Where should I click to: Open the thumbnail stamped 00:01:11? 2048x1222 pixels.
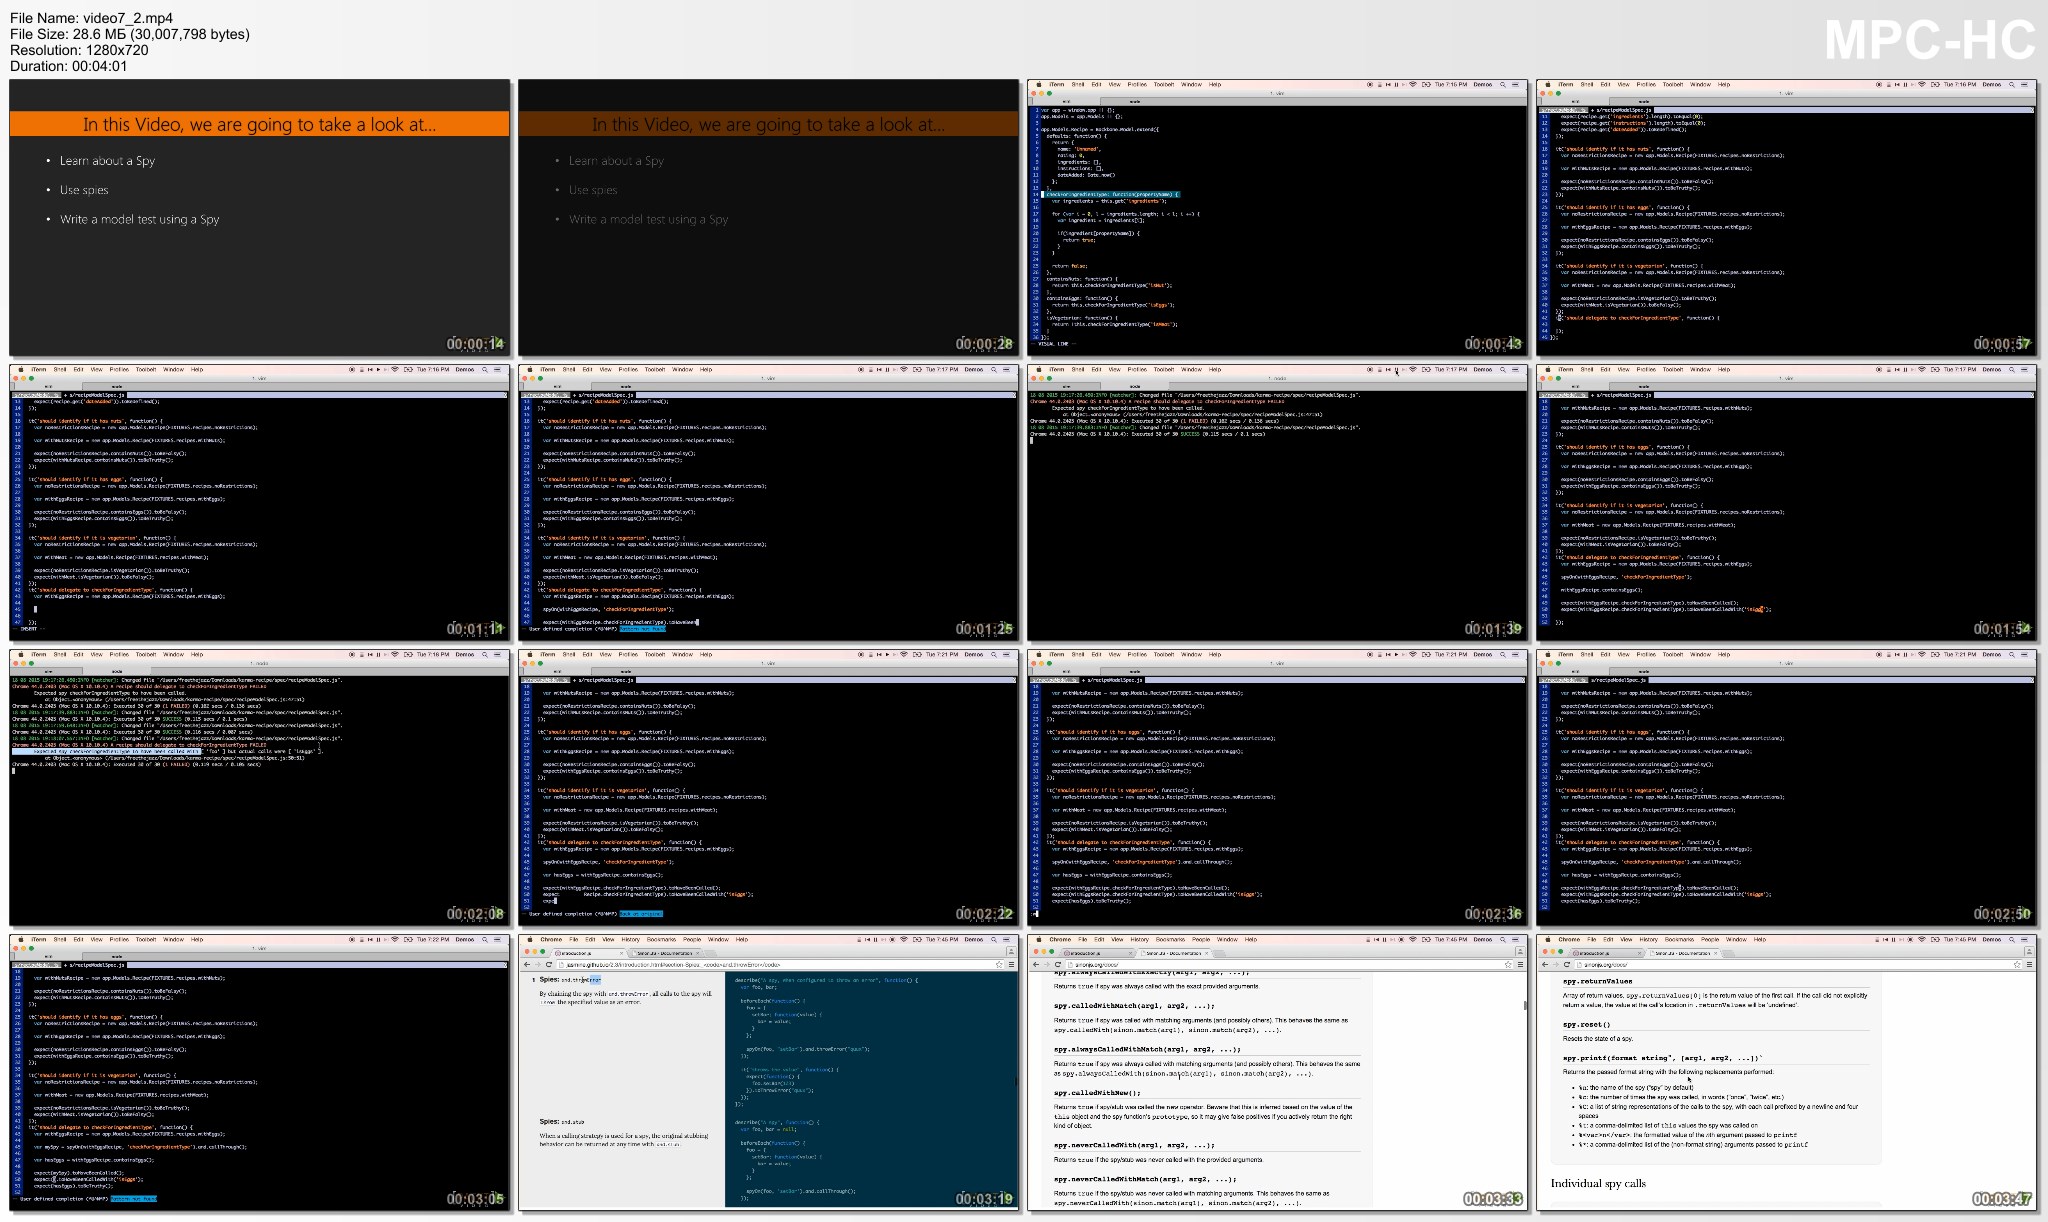click(x=260, y=503)
